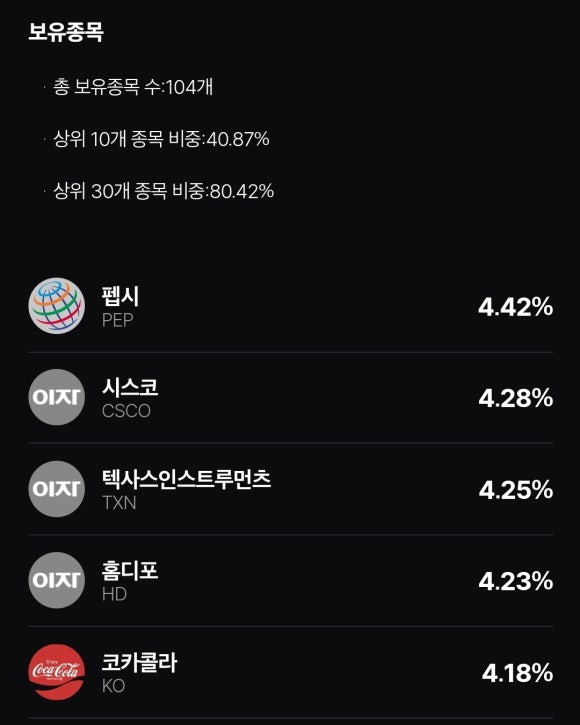Viewport: 580px width, 725px height.
Task: Tap the 보유종목 section heading
Action: (66, 32)
